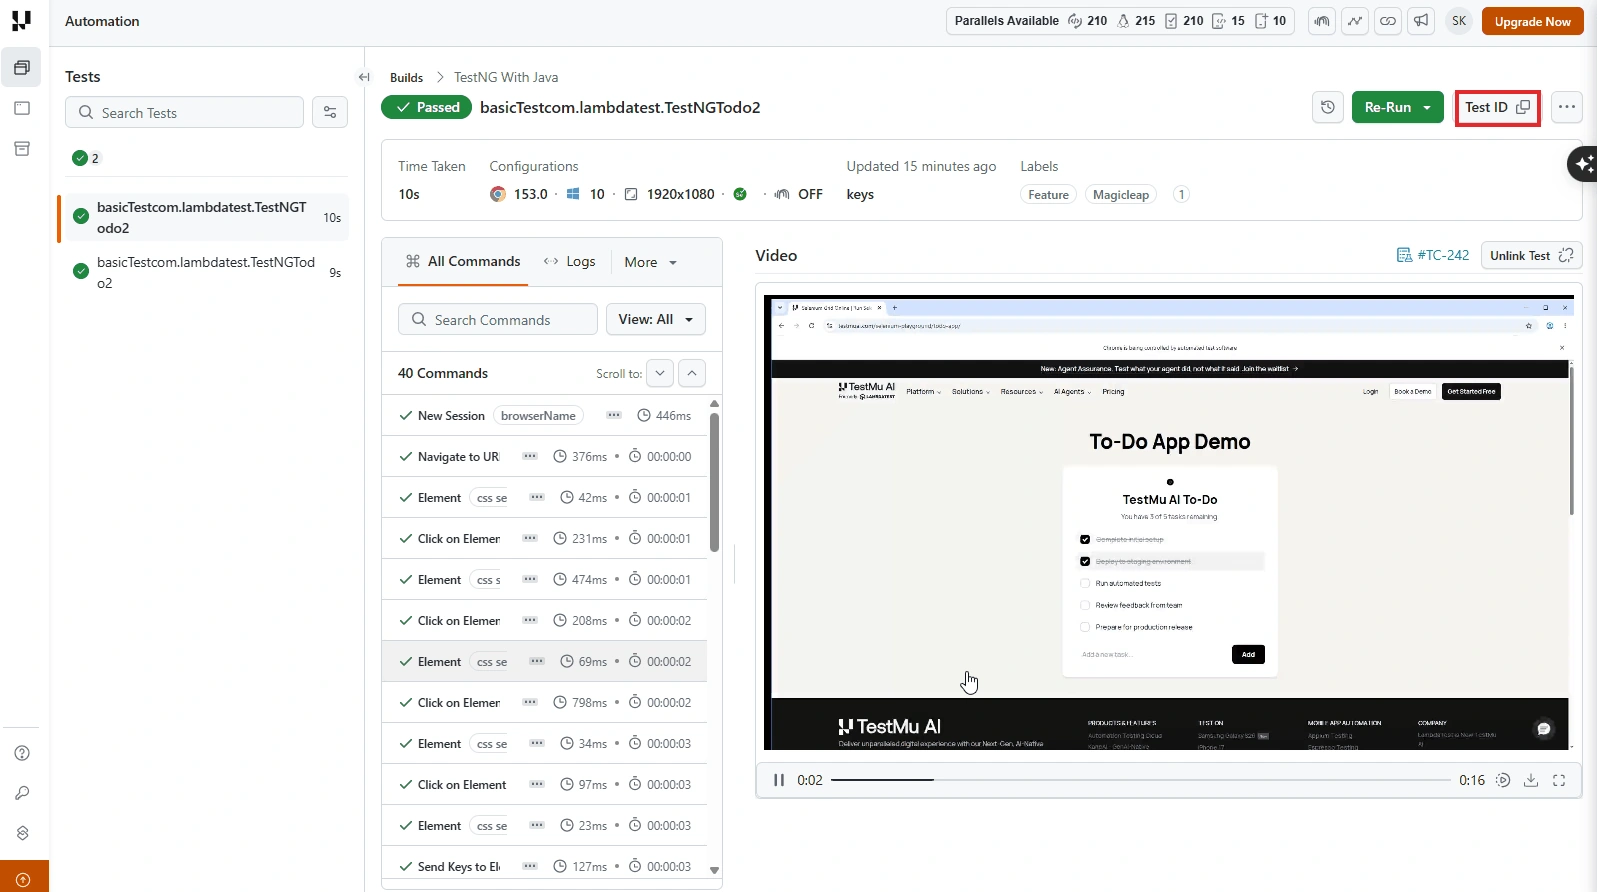Screen dimensions: 1597x892
Task: Expand the More tab dropdown
Action: [x=651, y=262]
